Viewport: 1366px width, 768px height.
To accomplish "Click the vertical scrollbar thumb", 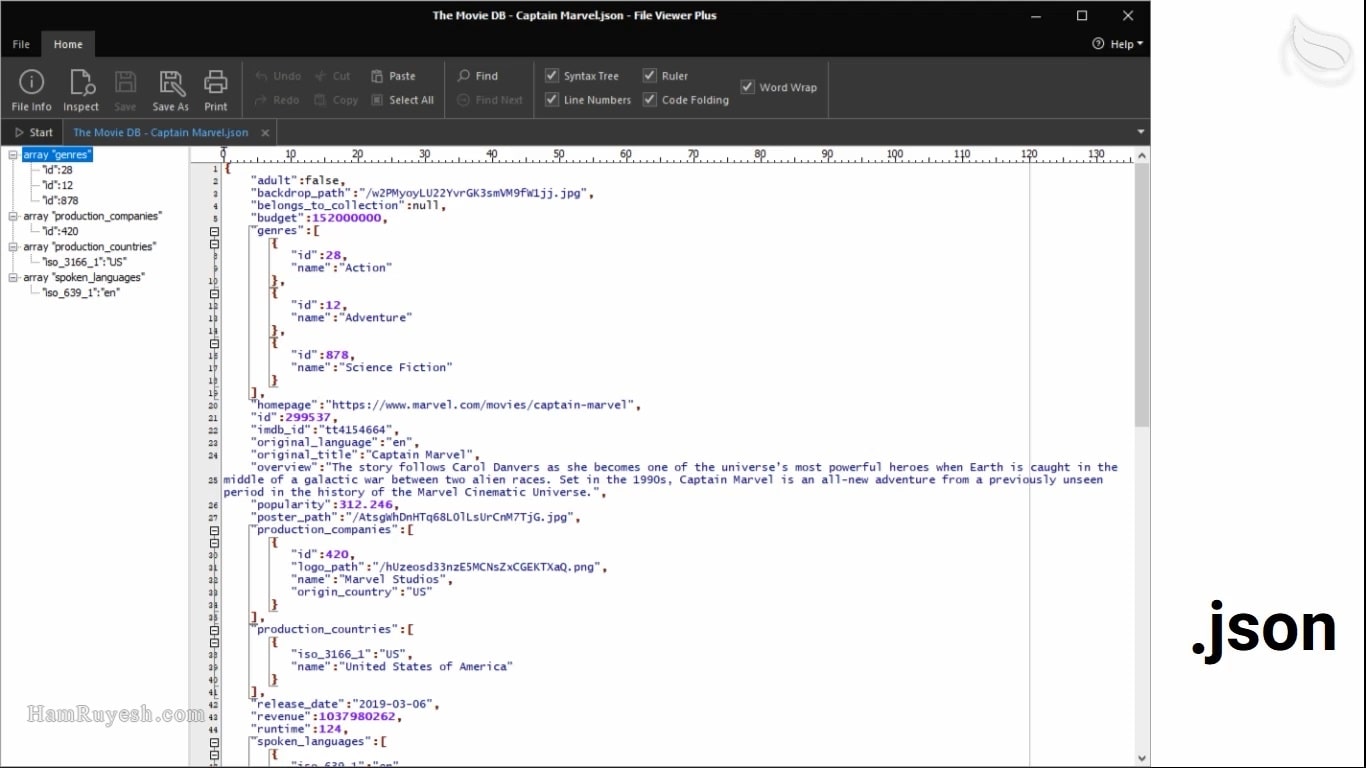I will pyautogui.click(x=1142, y=295).
